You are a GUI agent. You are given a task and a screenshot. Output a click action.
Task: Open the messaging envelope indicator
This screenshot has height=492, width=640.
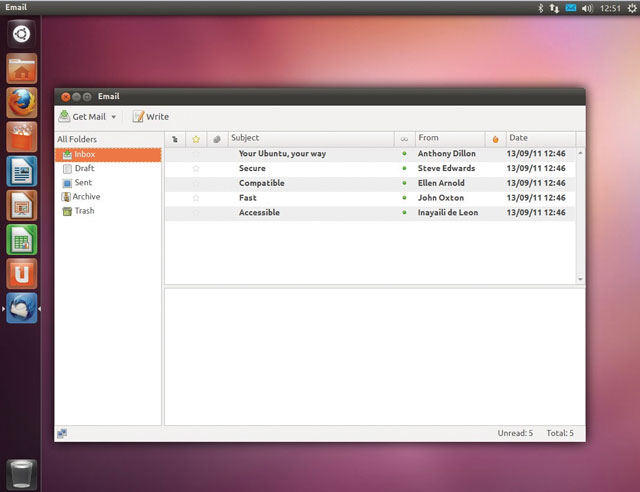tap(571, 8)
